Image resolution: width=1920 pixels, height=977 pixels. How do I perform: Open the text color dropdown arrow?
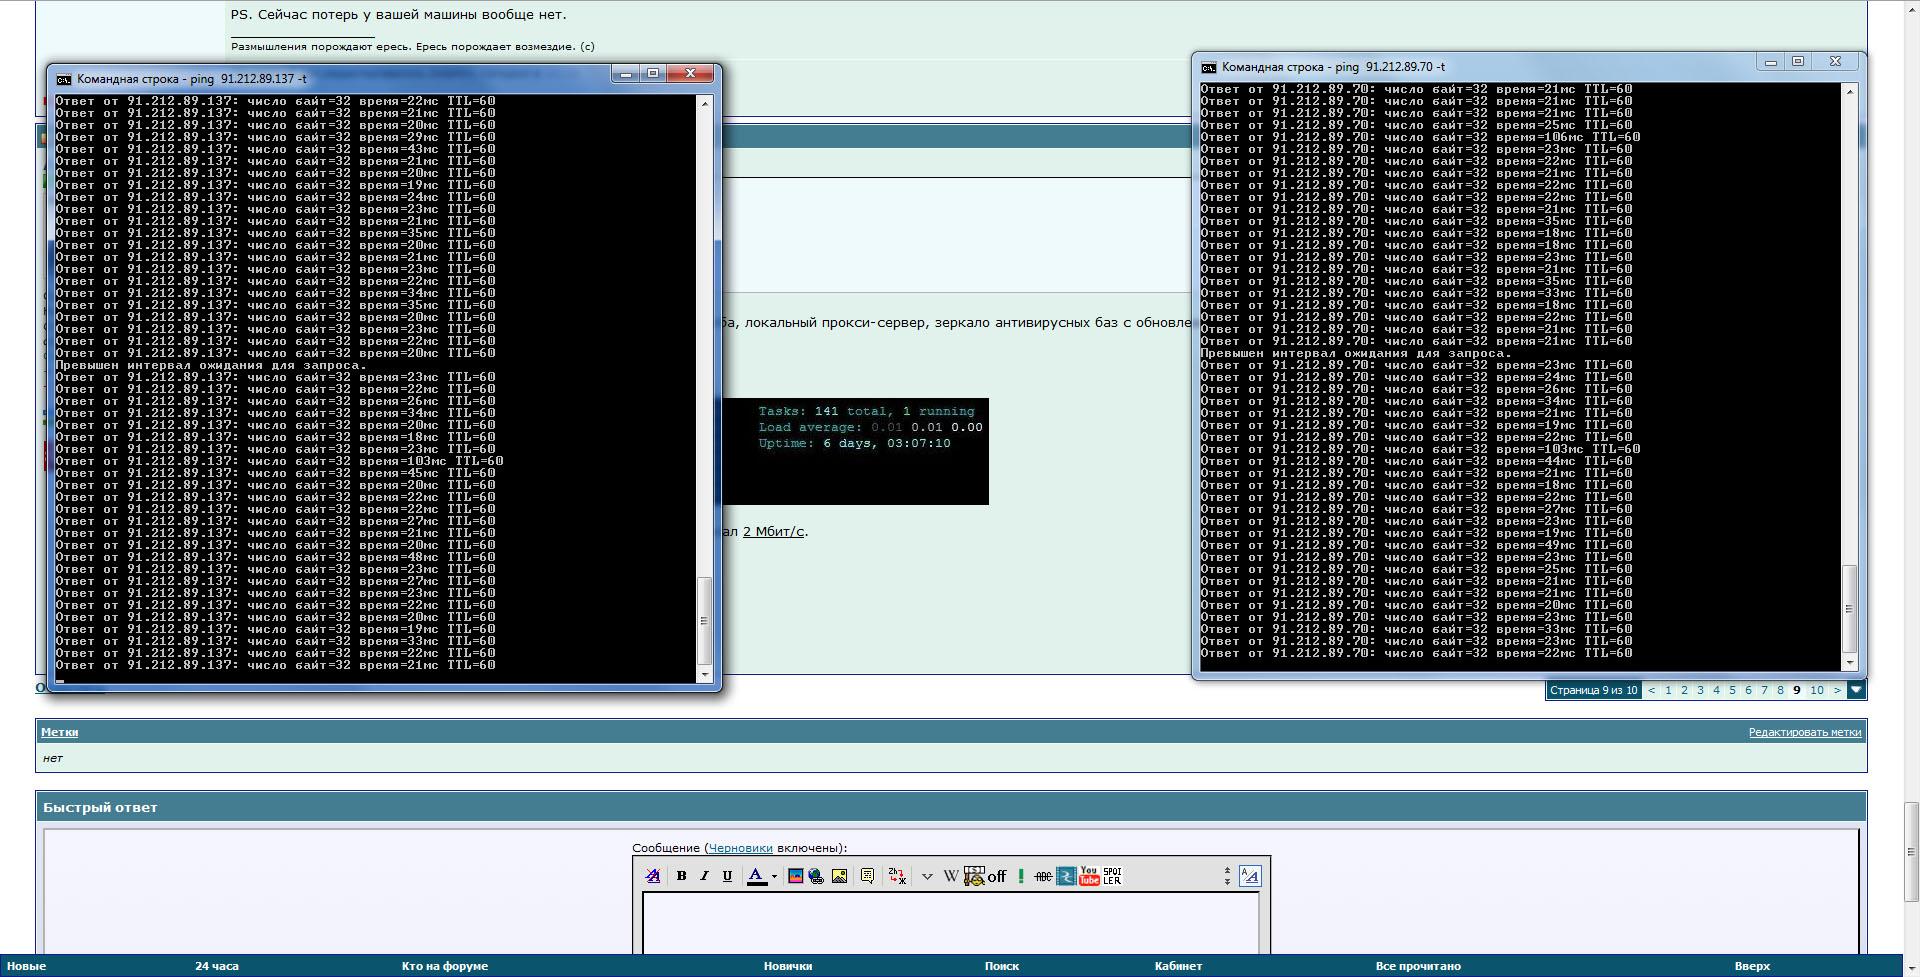click(774, 877)
